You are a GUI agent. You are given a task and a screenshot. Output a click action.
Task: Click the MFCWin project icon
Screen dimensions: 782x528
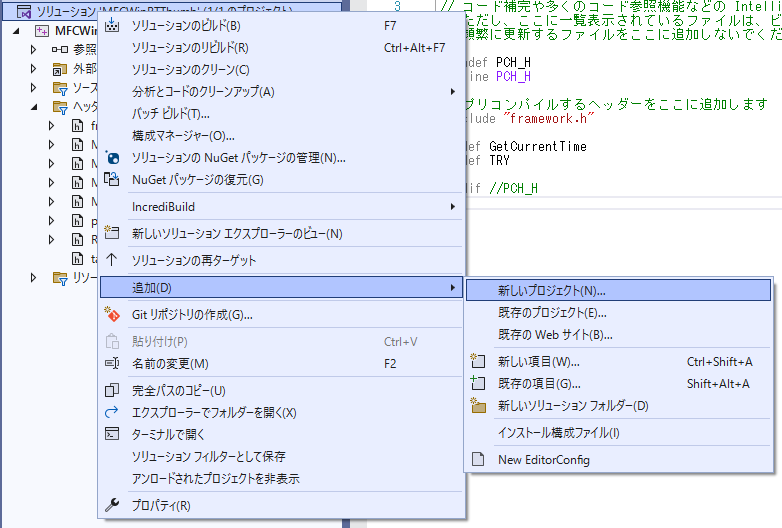tap(42, 31)
